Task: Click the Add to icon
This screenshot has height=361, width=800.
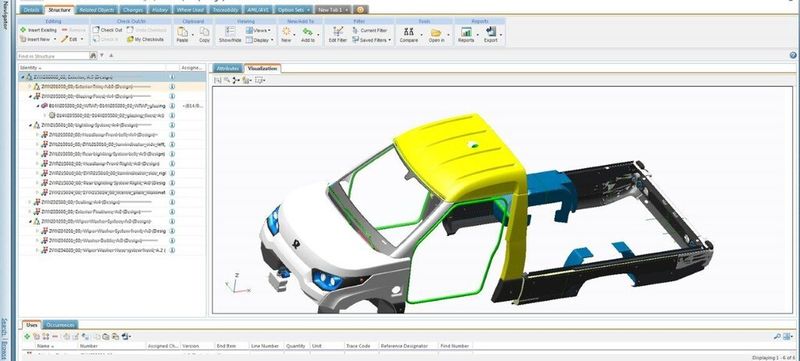Action: 308,32
